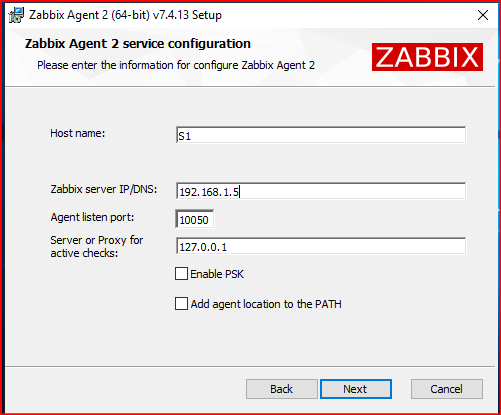The image size is (501, 415).
Task: Focus the Host name field containing S1
Action: click(x=321, y=135)
